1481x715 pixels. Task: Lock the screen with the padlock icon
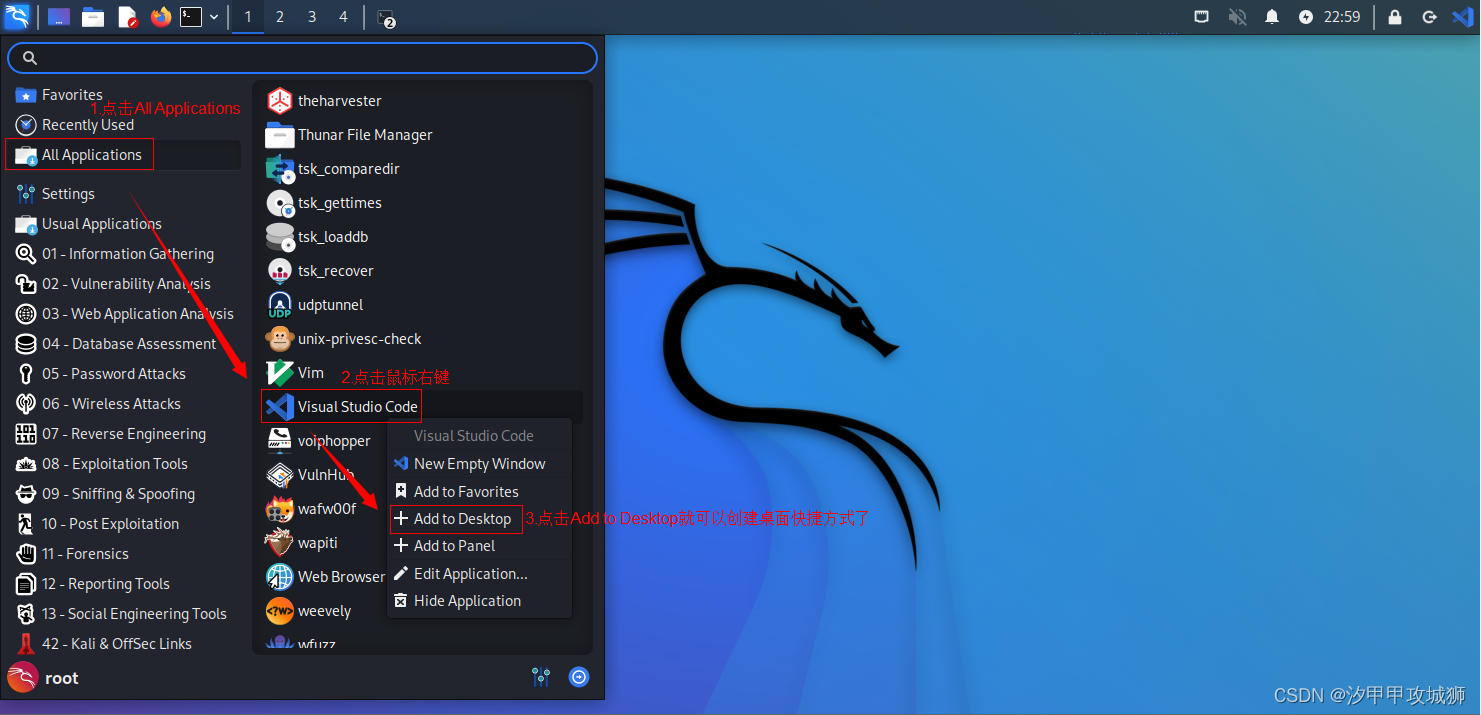coord(1395,17)
